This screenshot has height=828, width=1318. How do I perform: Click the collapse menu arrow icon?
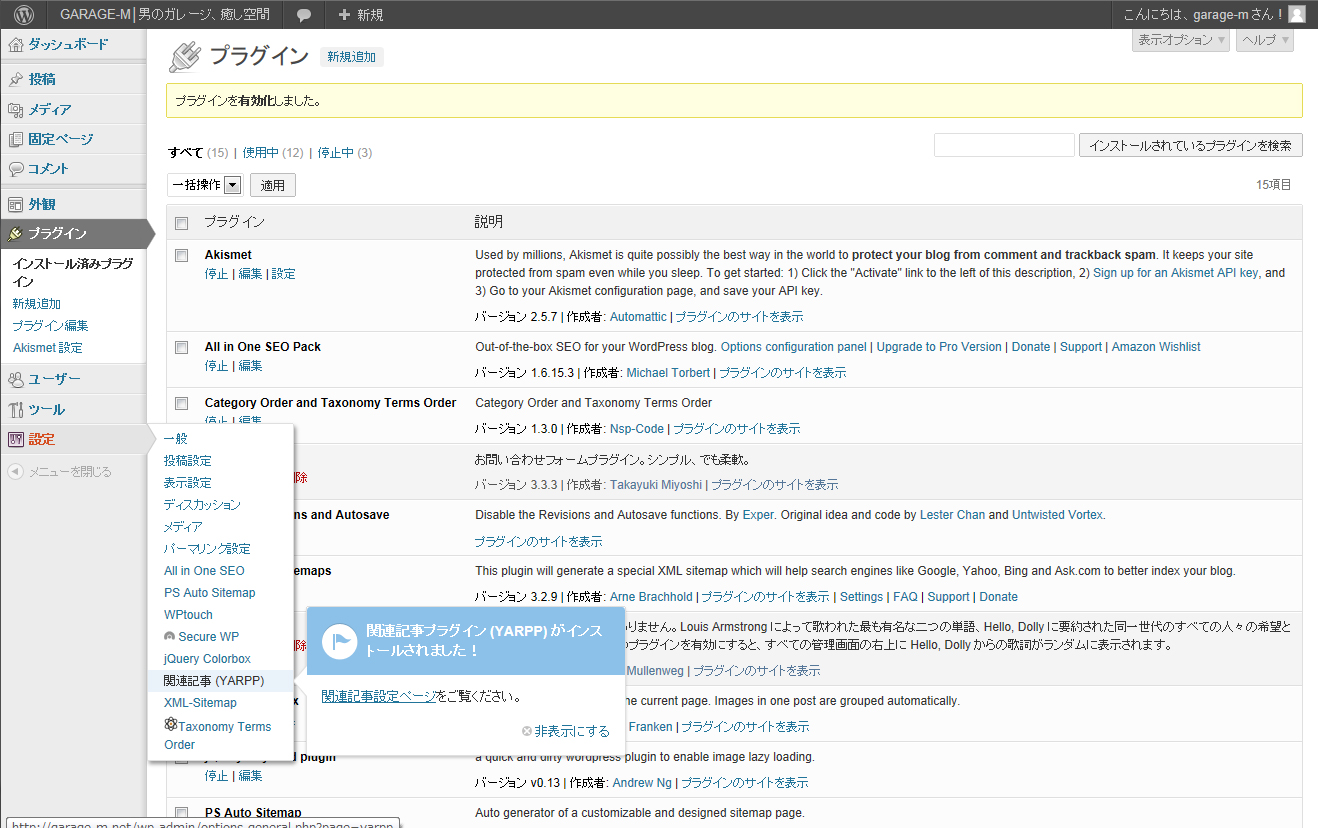pyautogui.click(x=16, y=471)
